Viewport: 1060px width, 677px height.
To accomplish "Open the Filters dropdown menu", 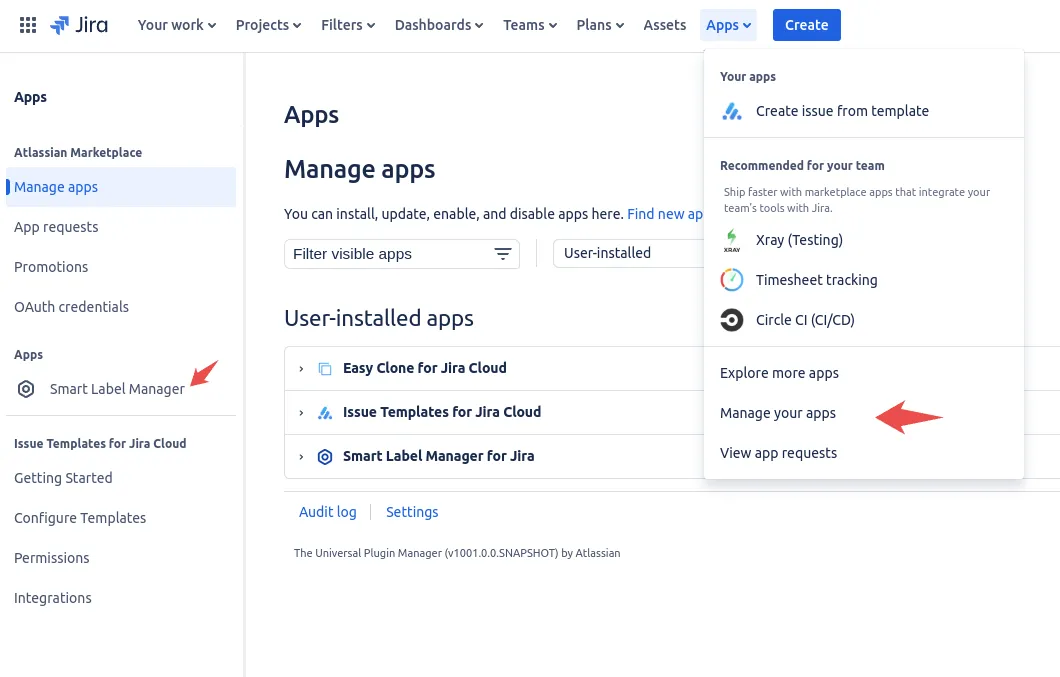I will pos(347,25).
